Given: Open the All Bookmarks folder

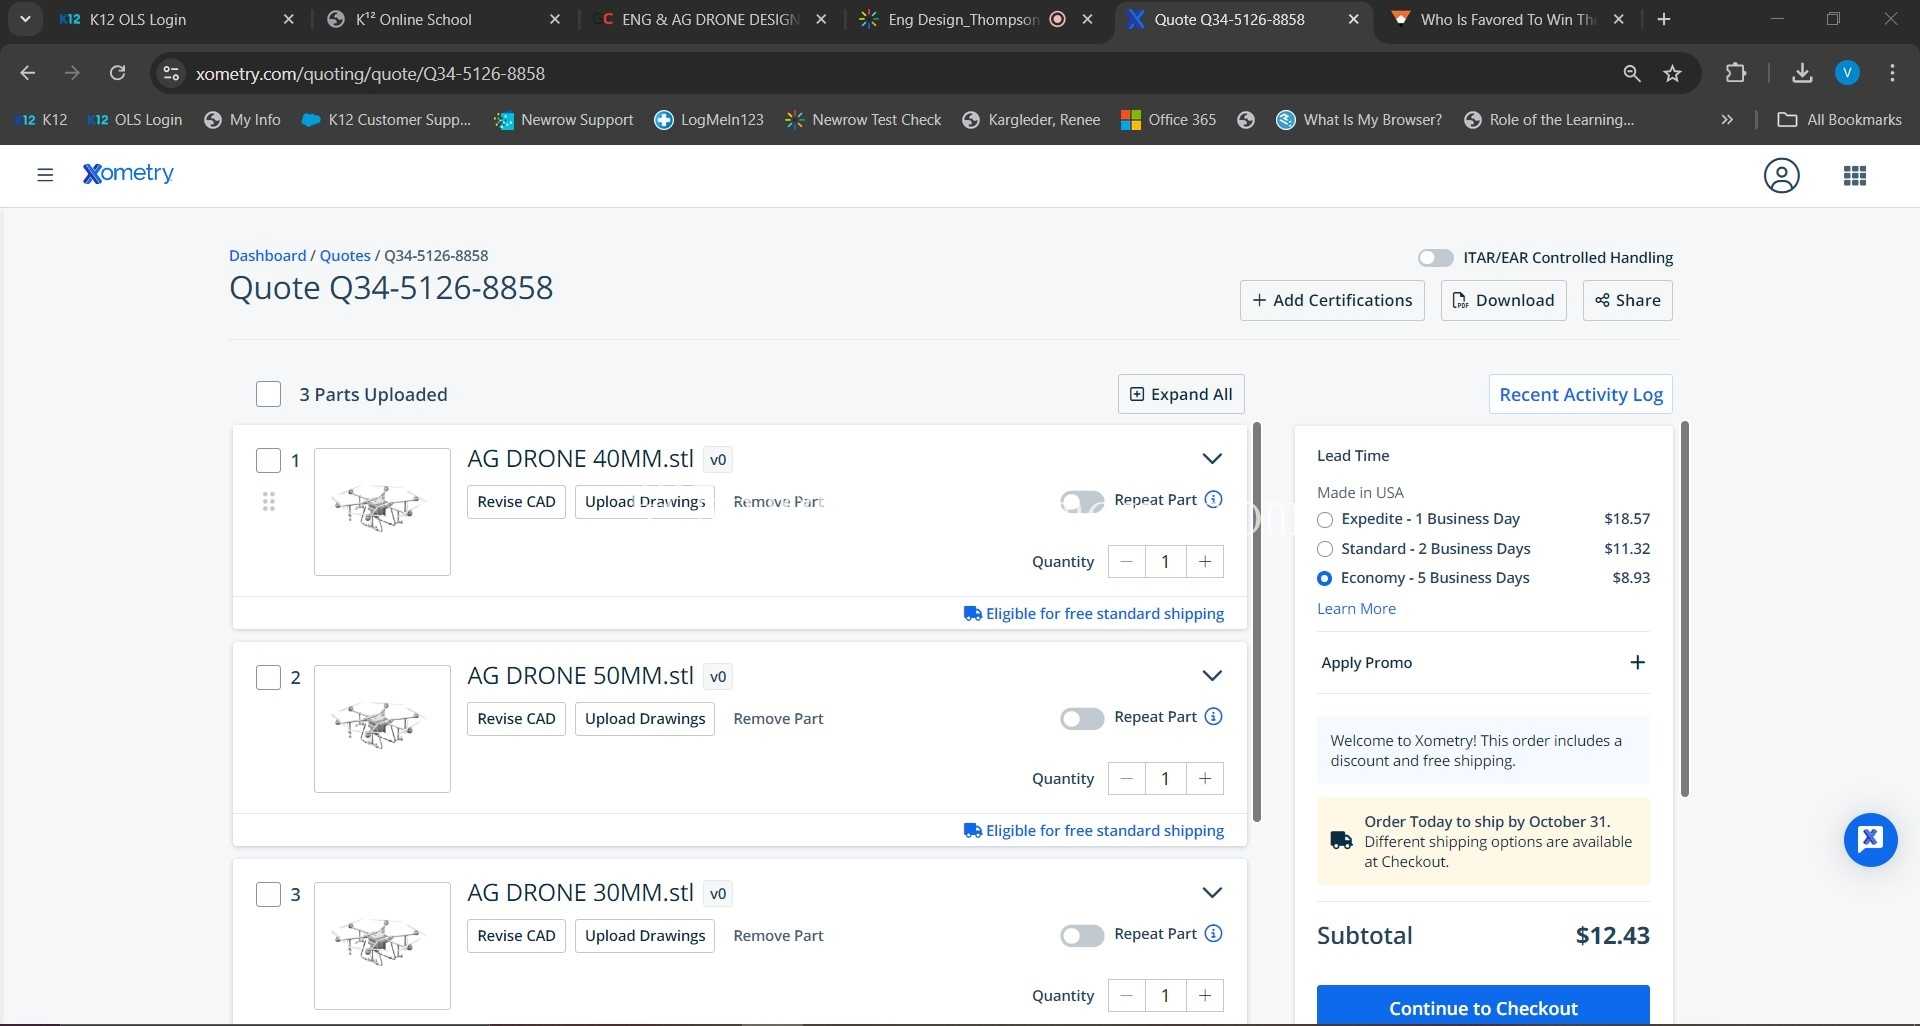Looking at the screenshot, I should point(1840,120).
